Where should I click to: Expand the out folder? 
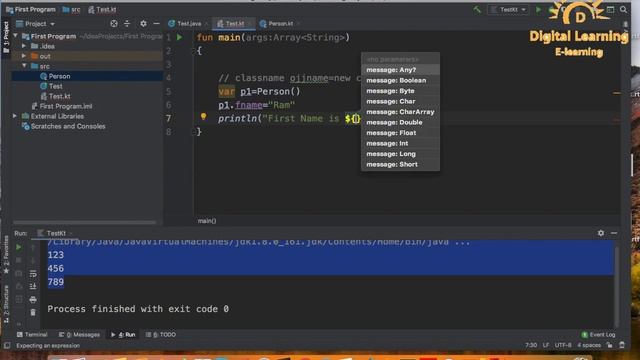[x=24, y=56]
